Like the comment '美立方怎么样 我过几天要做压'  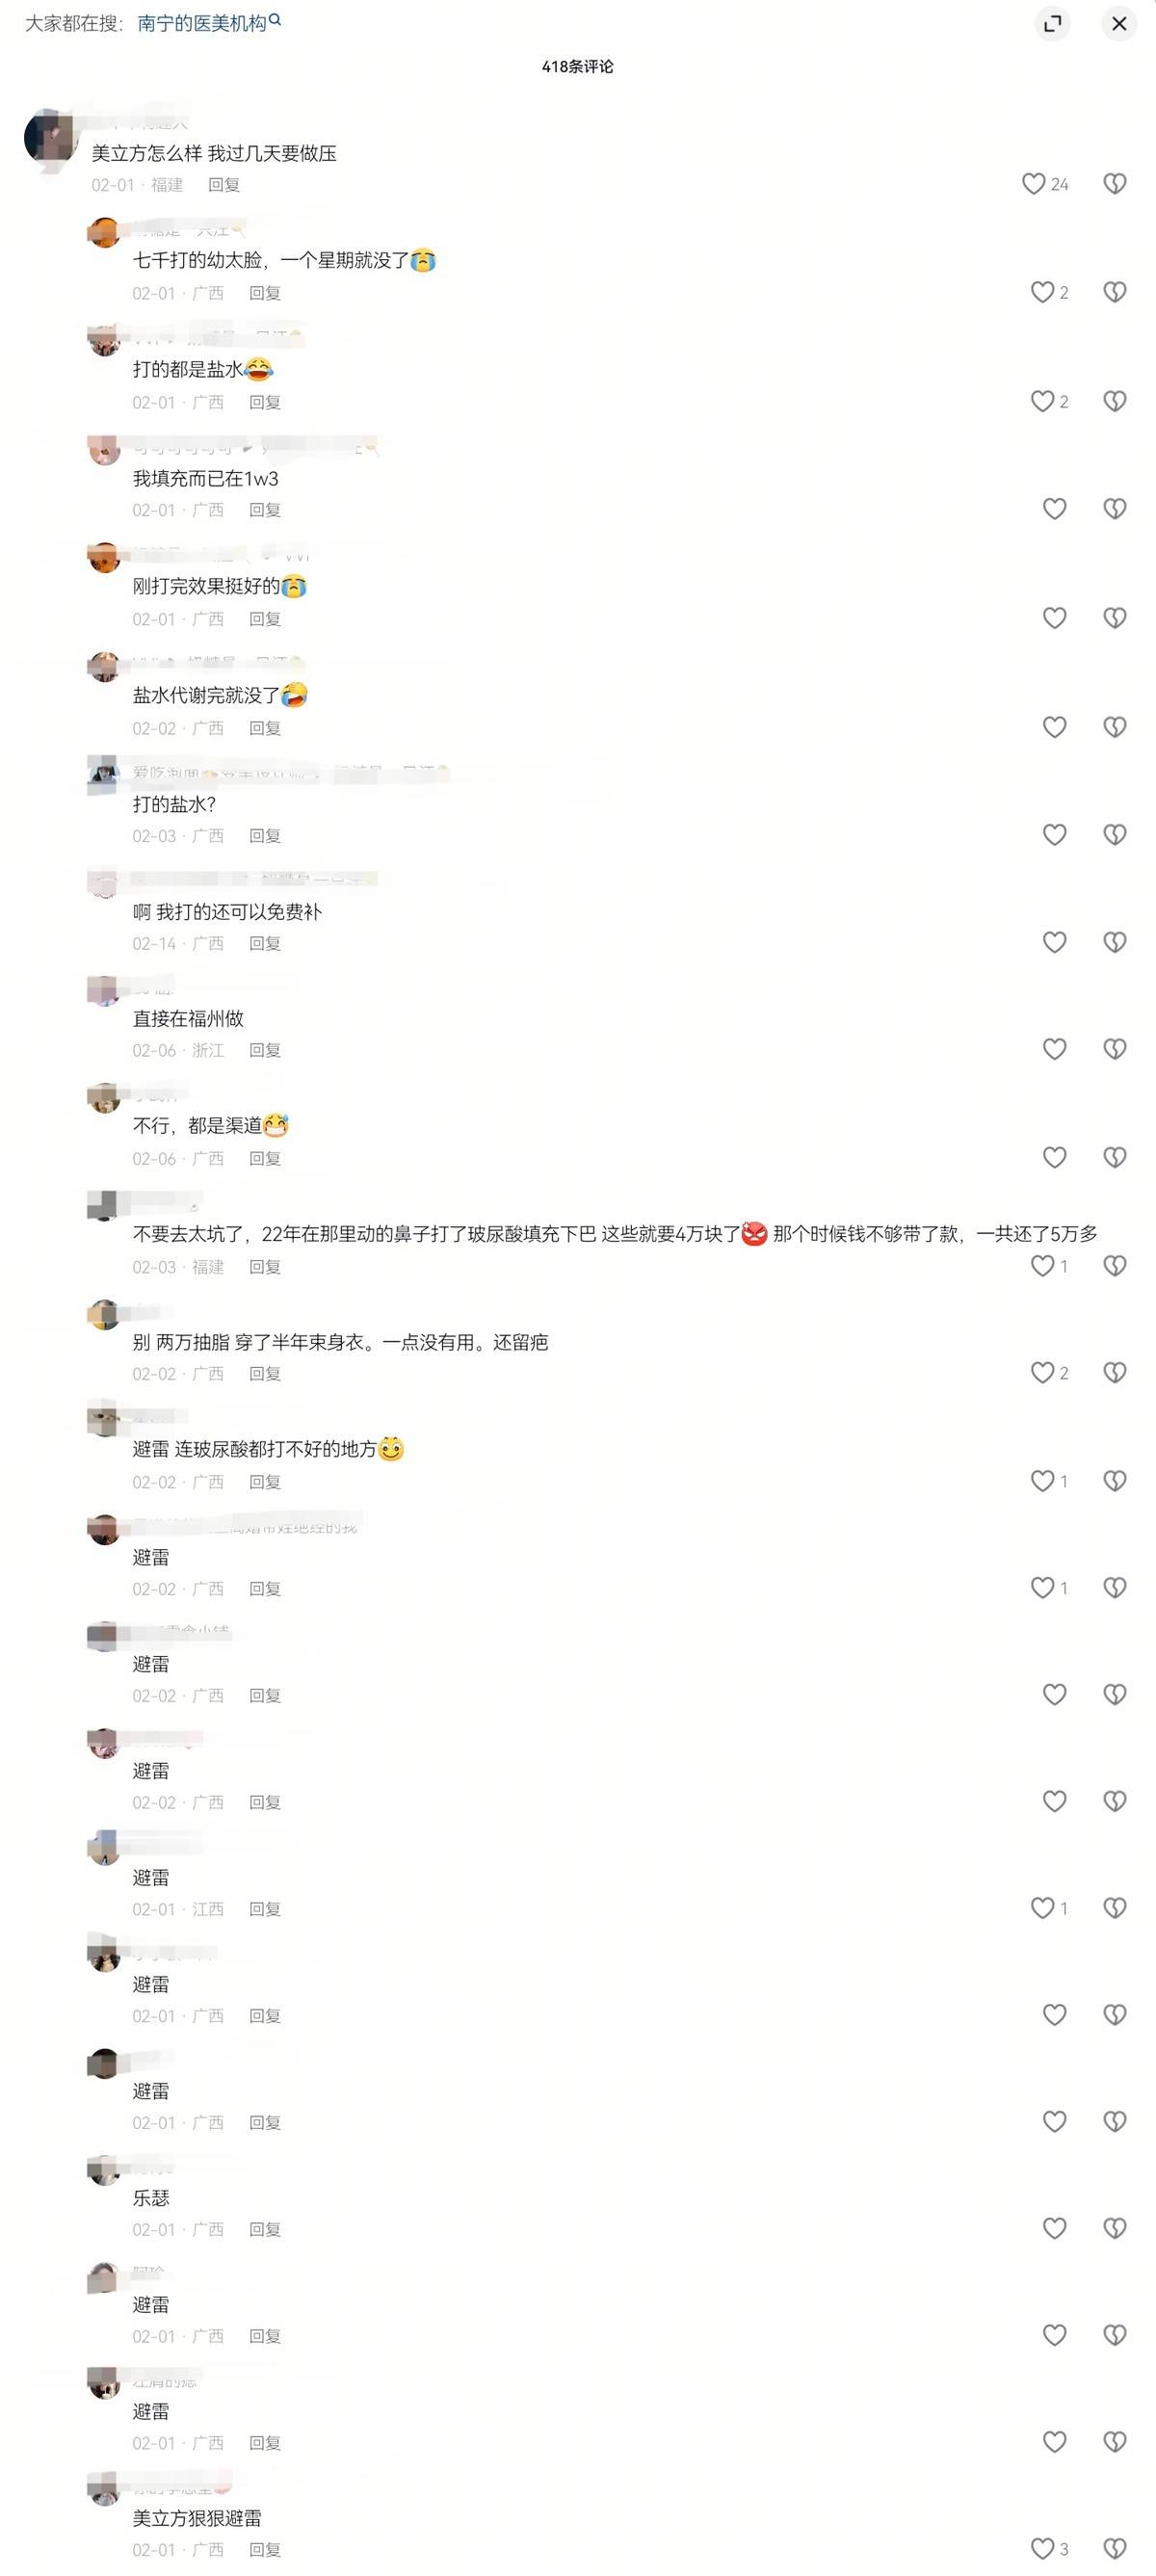(1033, 184)
